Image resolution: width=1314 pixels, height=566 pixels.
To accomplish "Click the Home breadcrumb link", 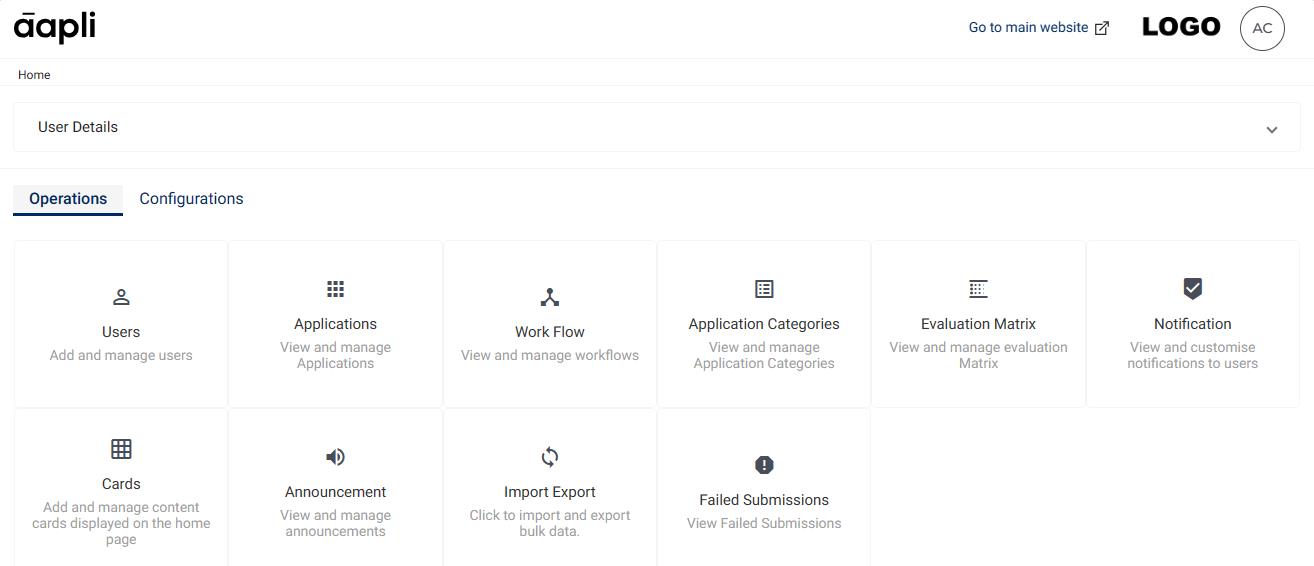I will click(x=34, y=75).
